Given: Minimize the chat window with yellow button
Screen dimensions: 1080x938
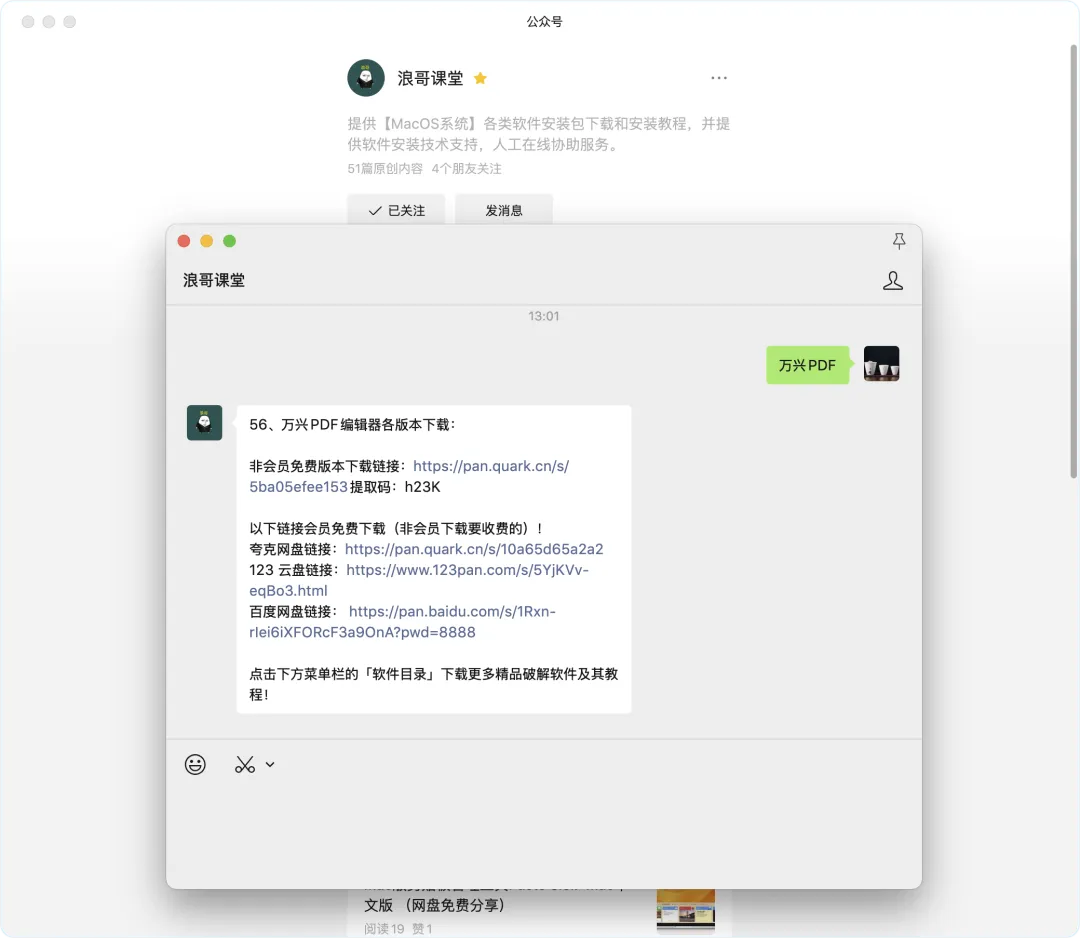Looking at the screenshot, I should pos(207,241).
